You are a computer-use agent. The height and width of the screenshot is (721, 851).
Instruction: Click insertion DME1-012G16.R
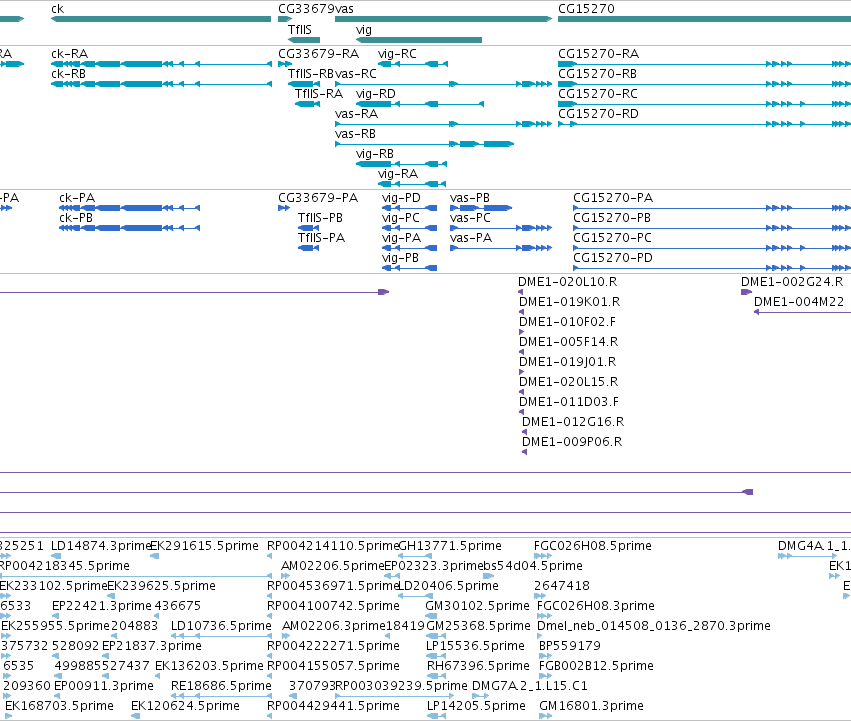point(524,432)
